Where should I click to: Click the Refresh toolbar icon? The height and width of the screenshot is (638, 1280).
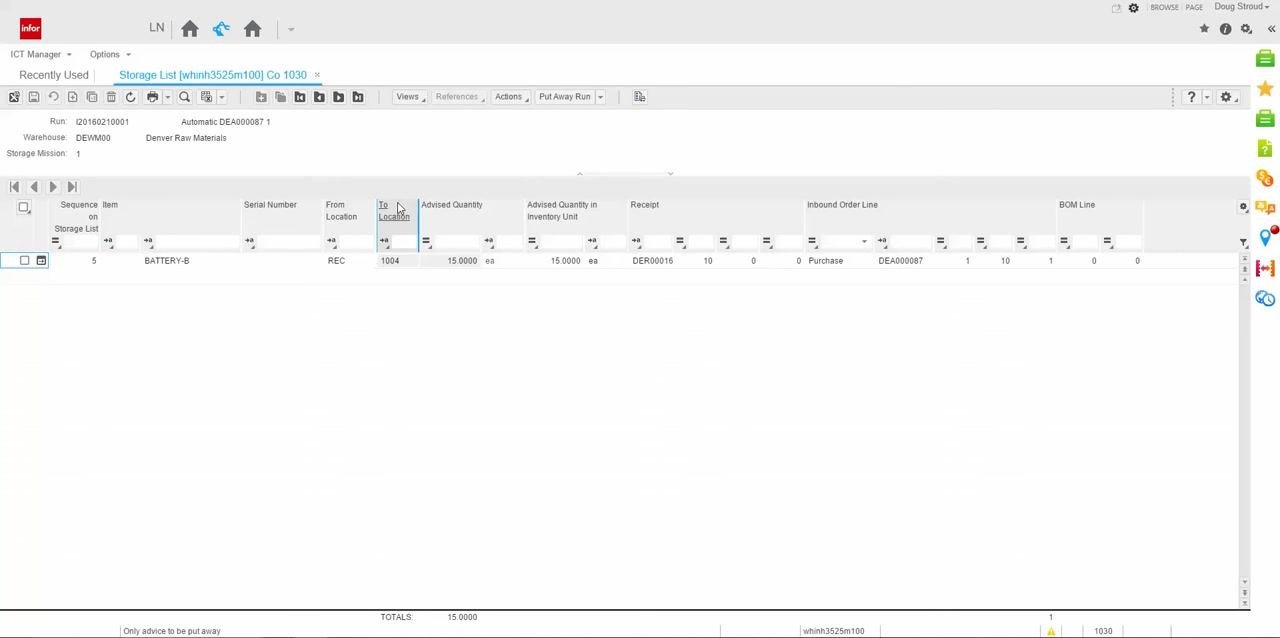[130, 97]
